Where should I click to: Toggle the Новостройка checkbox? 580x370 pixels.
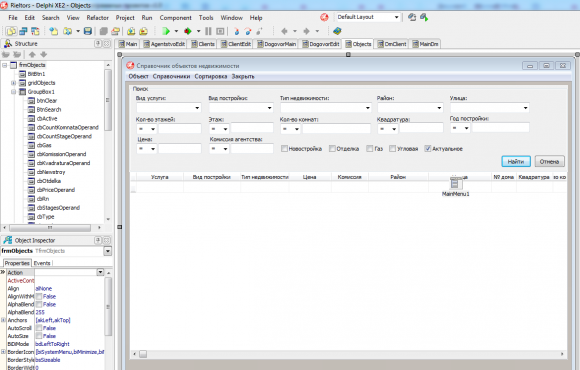pyautogui.click(x=284, y=148)
